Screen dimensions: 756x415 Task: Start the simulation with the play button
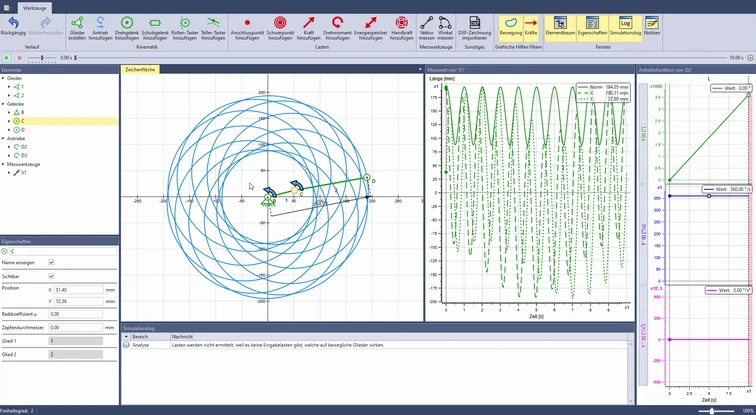tap(7, 58)
